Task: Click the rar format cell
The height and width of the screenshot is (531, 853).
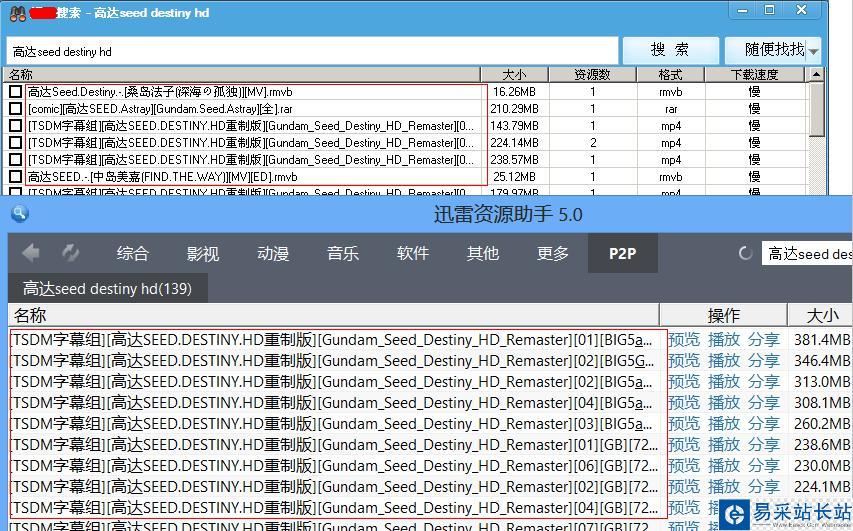Action: [671, 109]
